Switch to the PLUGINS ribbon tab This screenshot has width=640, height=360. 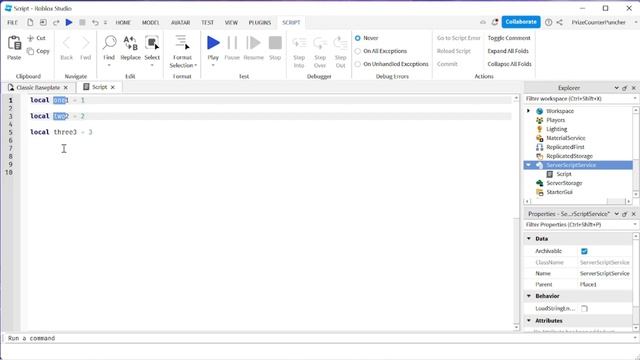coord(260,22)
